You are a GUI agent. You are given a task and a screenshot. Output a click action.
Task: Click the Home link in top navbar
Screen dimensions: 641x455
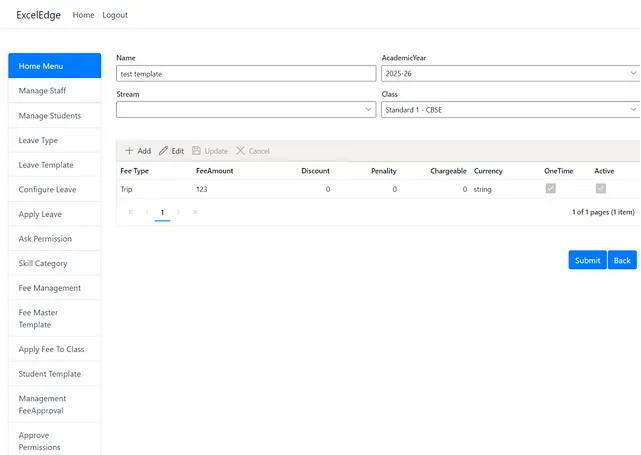pos(83,15)
